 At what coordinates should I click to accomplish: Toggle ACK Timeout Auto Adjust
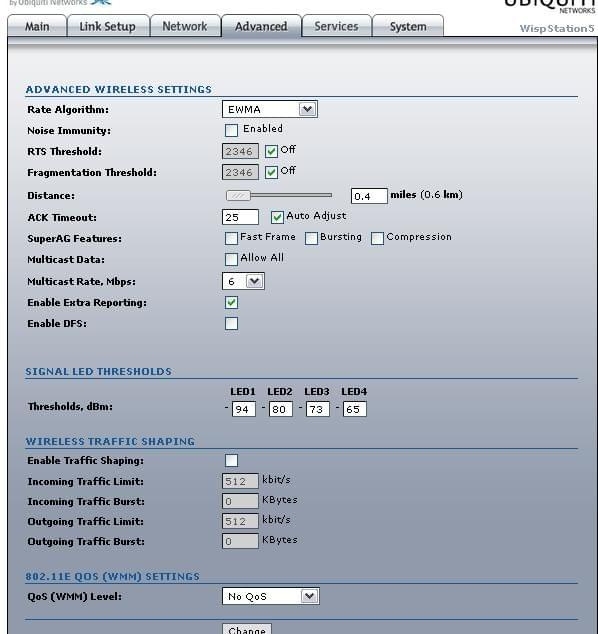coord(277,217)
